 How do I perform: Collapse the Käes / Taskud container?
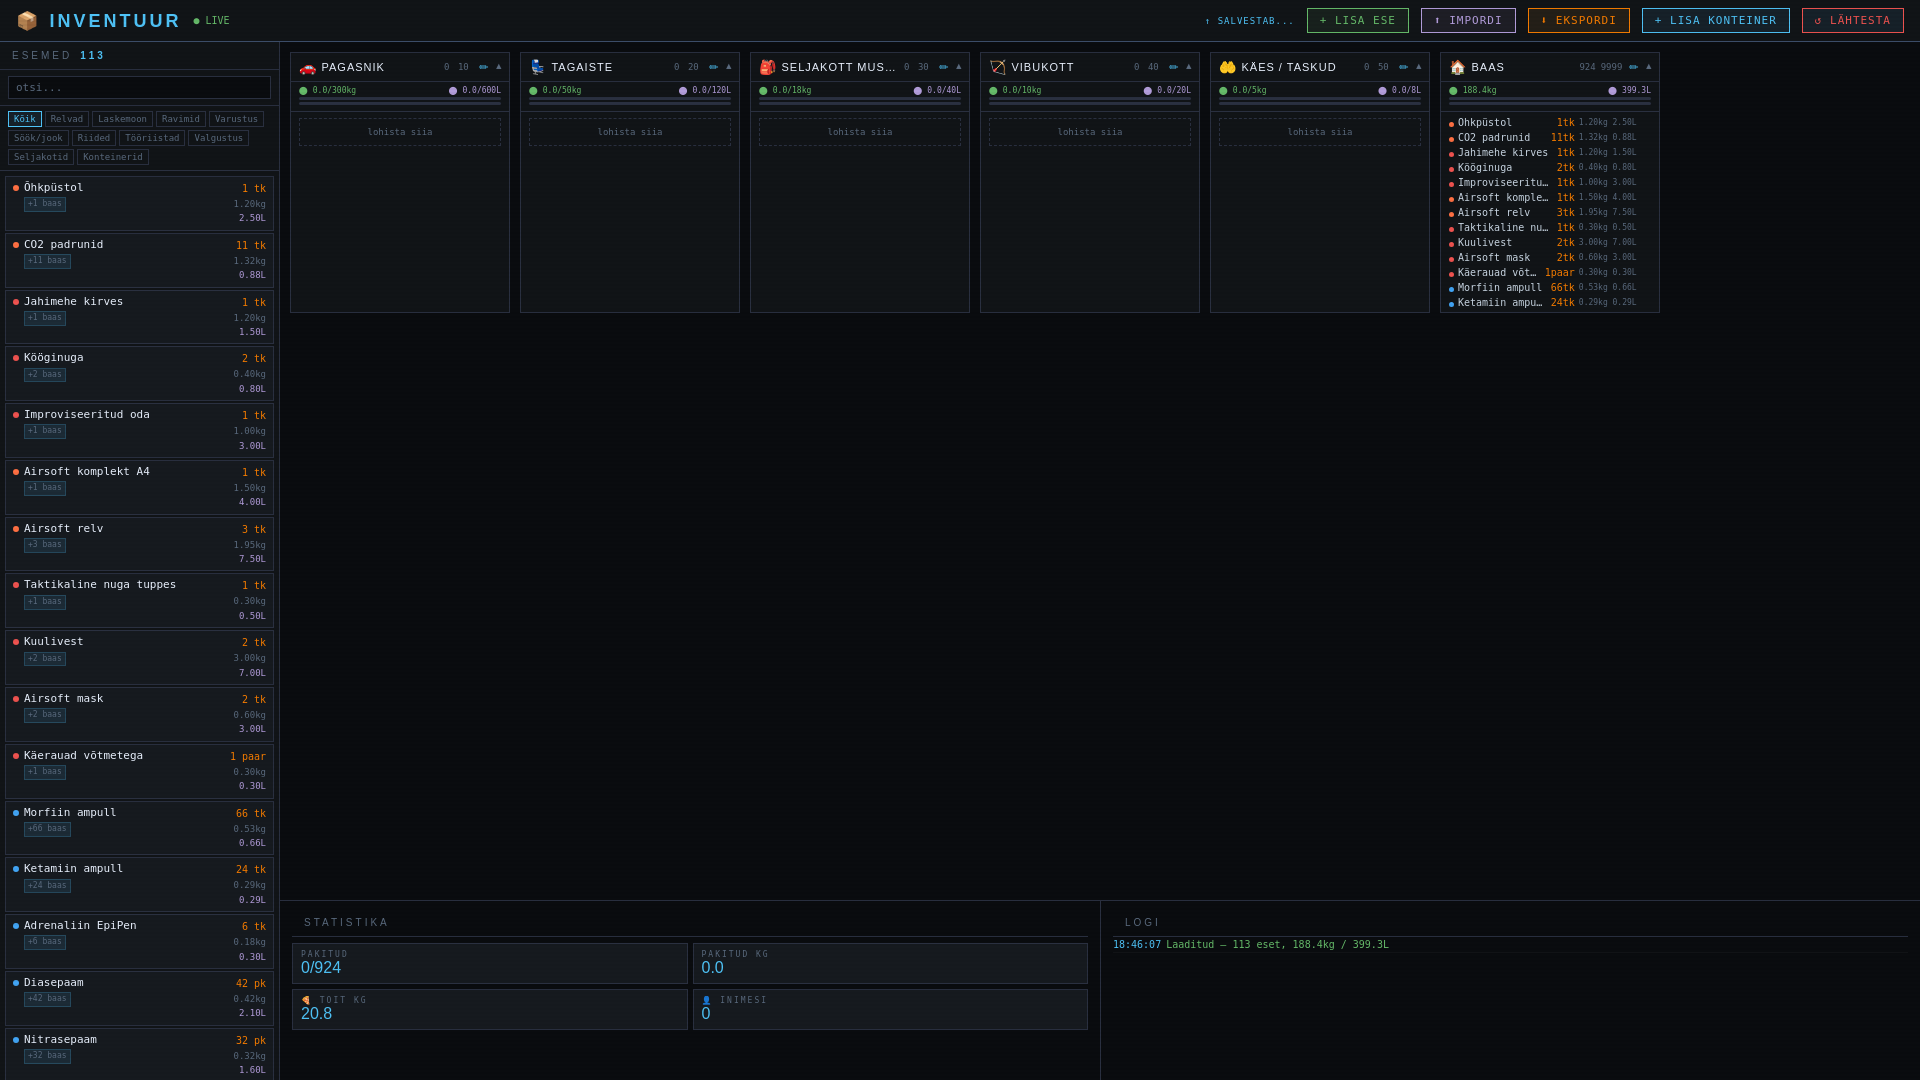[1419, 67]
